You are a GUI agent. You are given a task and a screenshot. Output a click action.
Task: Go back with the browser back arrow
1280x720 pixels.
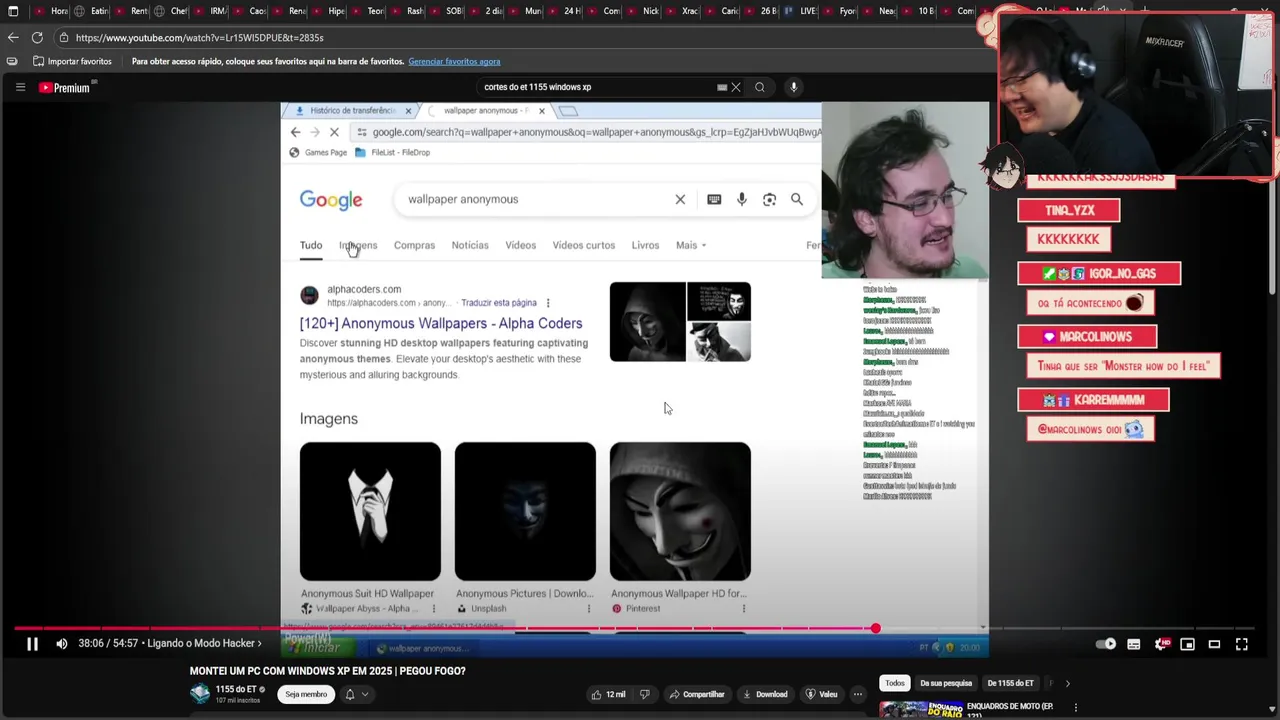(x=13, y=37)
